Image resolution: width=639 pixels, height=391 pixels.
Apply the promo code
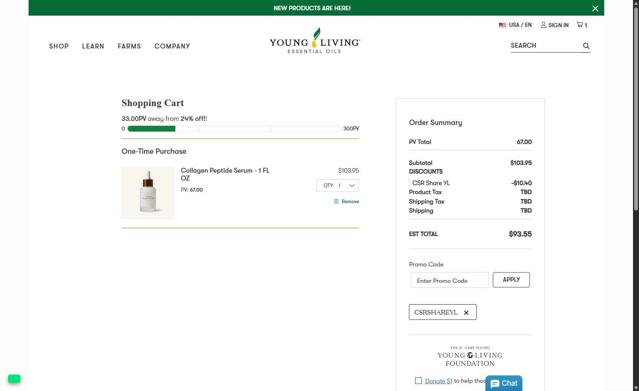click(x=511, y=280)
